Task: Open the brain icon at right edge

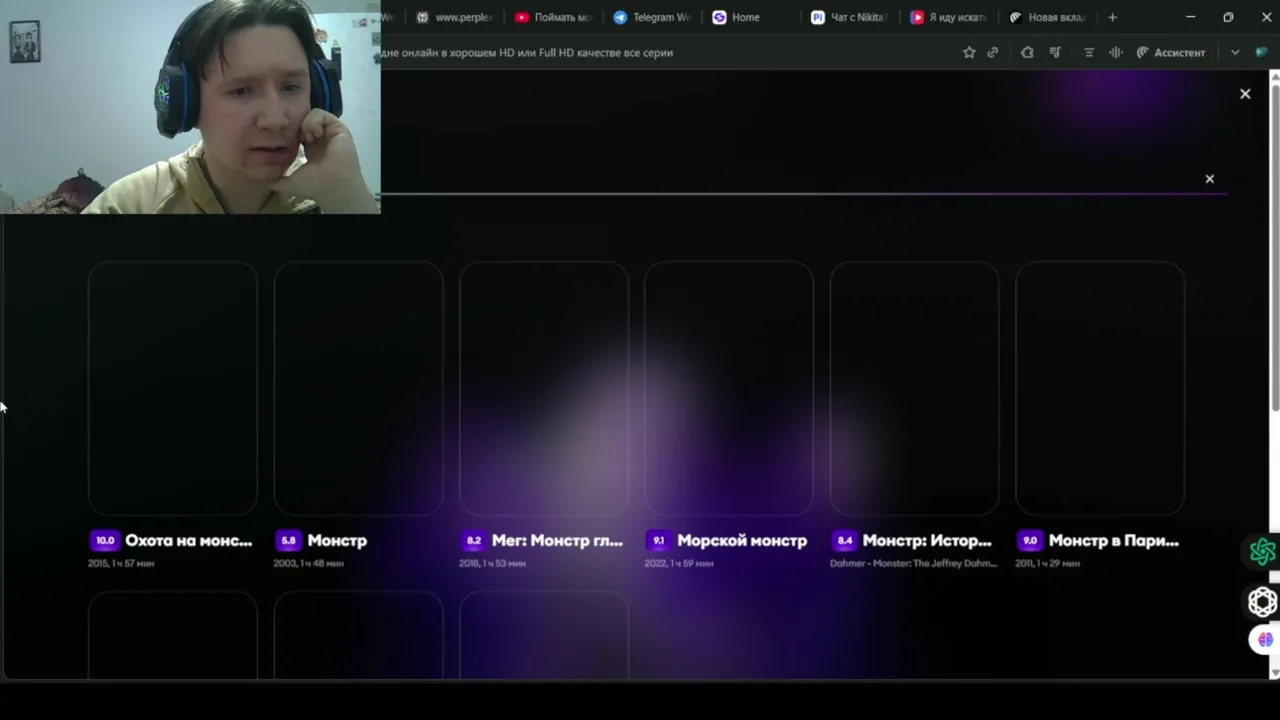Action: [x=1265, y=639]
